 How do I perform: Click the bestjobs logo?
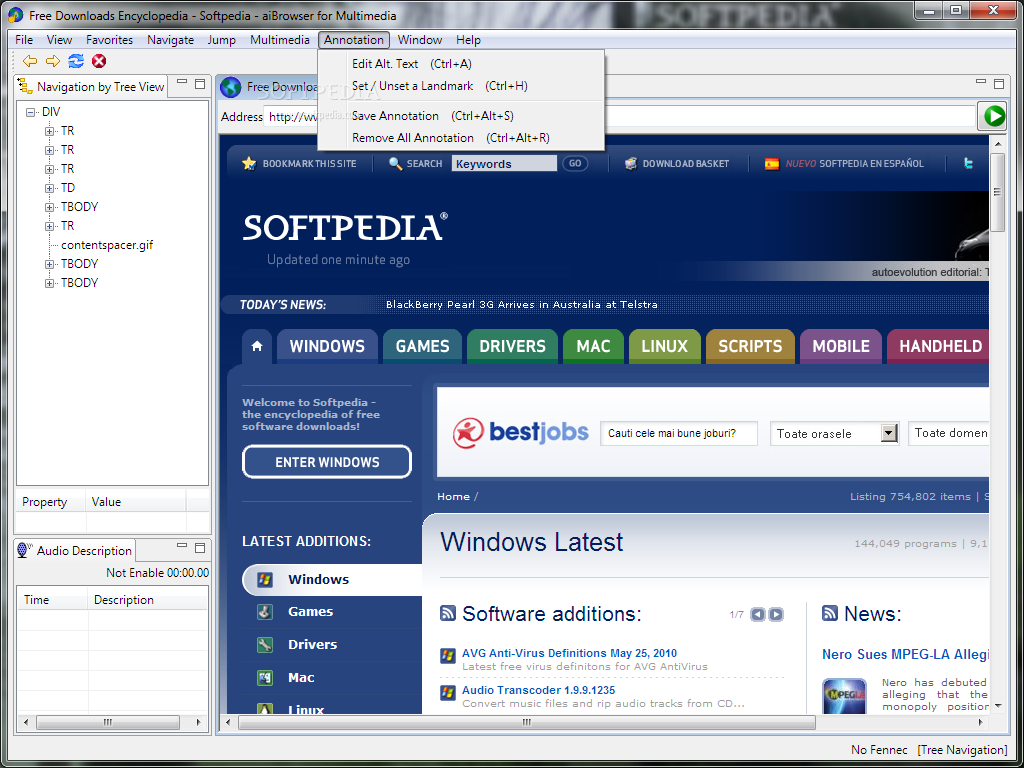[520, 432]
